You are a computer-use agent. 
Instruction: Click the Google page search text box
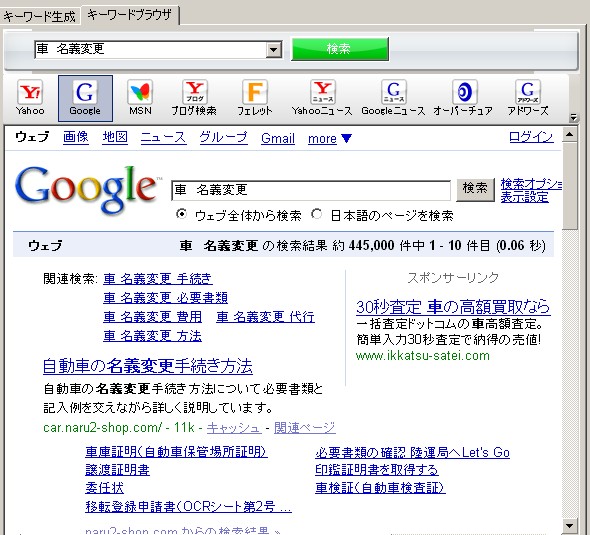311,190
